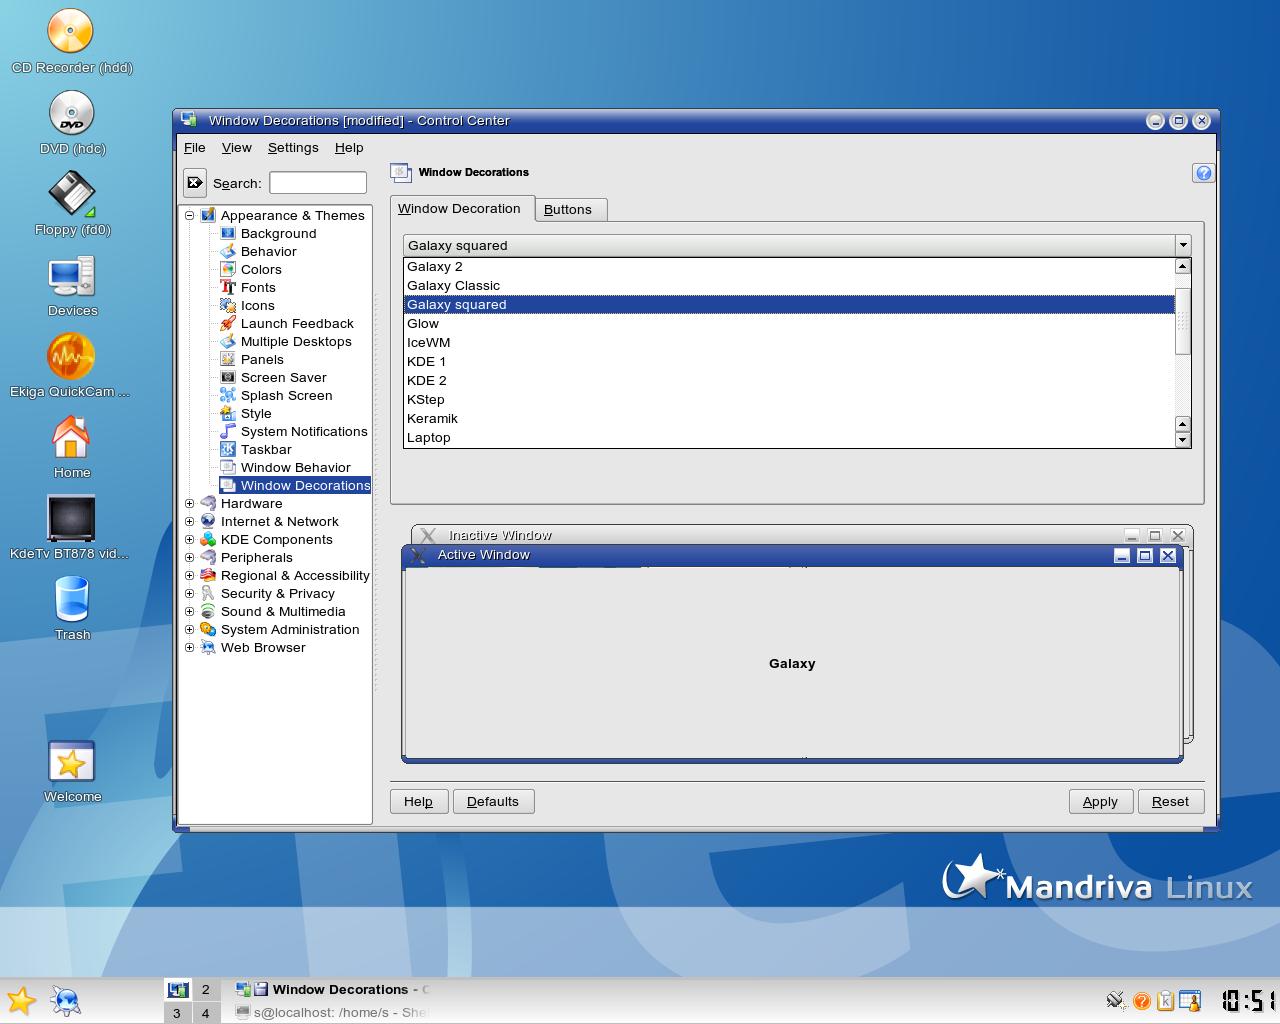Click the plug icon in the system tray
The height and width of the screenshot is (1024, 1280).
point(1116,1001)
